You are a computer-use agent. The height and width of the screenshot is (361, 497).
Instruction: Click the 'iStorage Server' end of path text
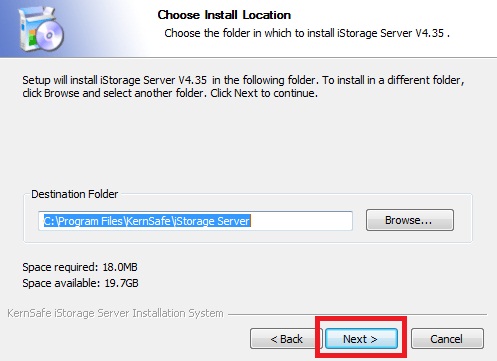tap(212, 221)
